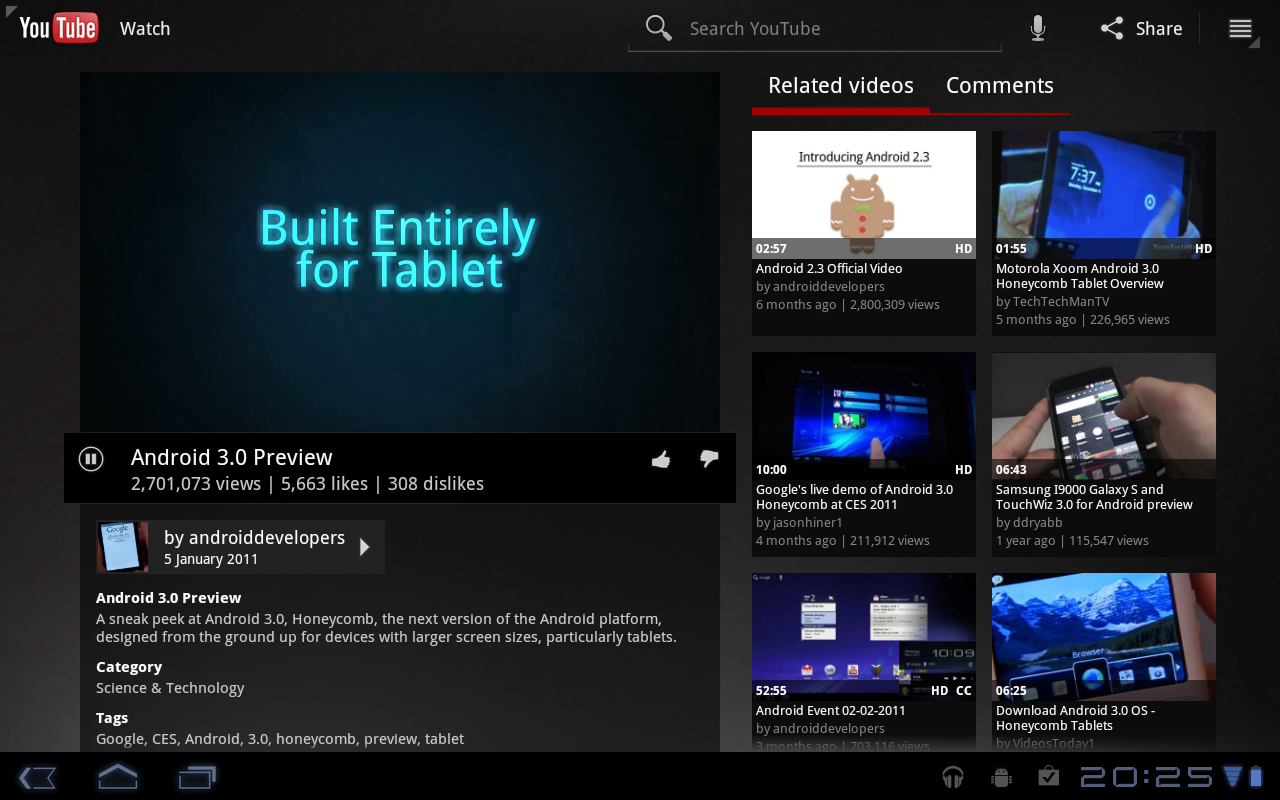The width and height of the screenshot is (1280, 800).
Task: Click the tags line 'Google, CES, Android'
Action: pos(280,739)
